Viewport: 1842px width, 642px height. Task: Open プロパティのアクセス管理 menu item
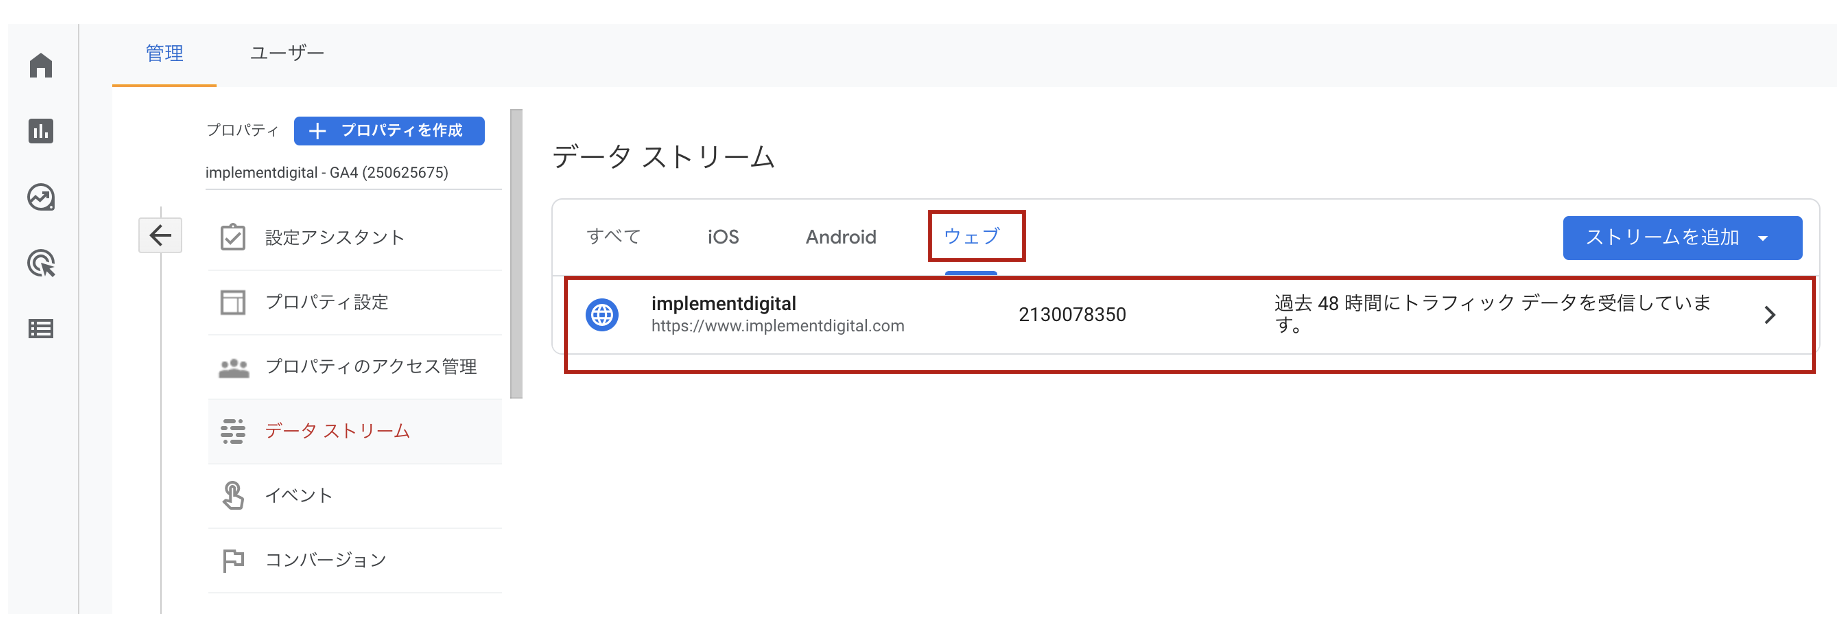click(x=355, y=367)
